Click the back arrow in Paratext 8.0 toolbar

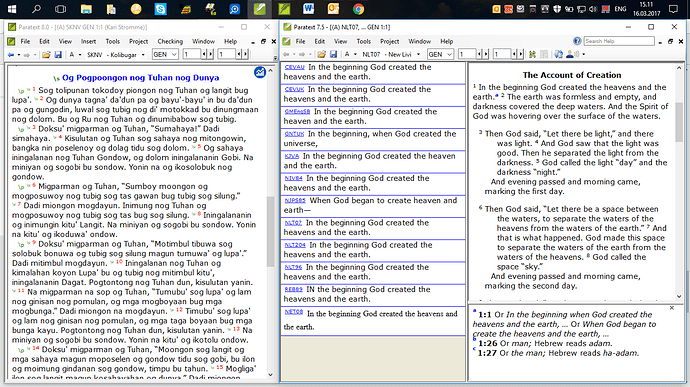tap(11, 55)
